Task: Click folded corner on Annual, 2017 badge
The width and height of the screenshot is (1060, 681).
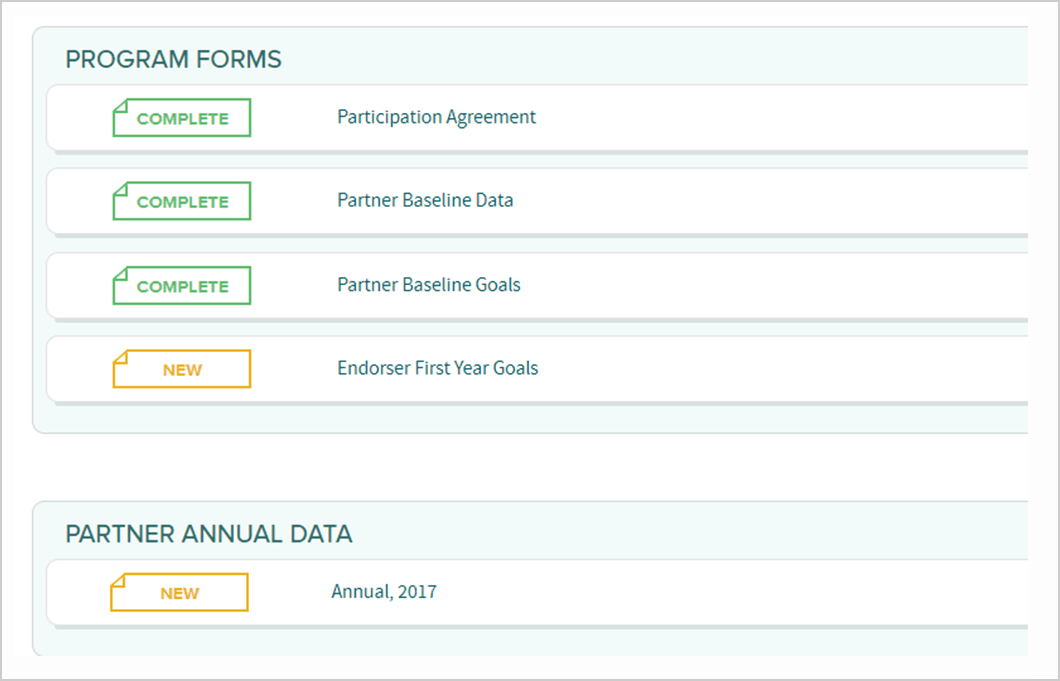Action: [x=118, y=581]
